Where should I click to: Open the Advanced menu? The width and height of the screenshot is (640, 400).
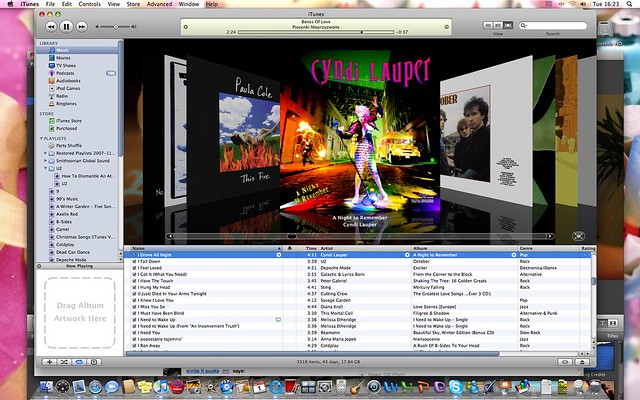(159, 4)
